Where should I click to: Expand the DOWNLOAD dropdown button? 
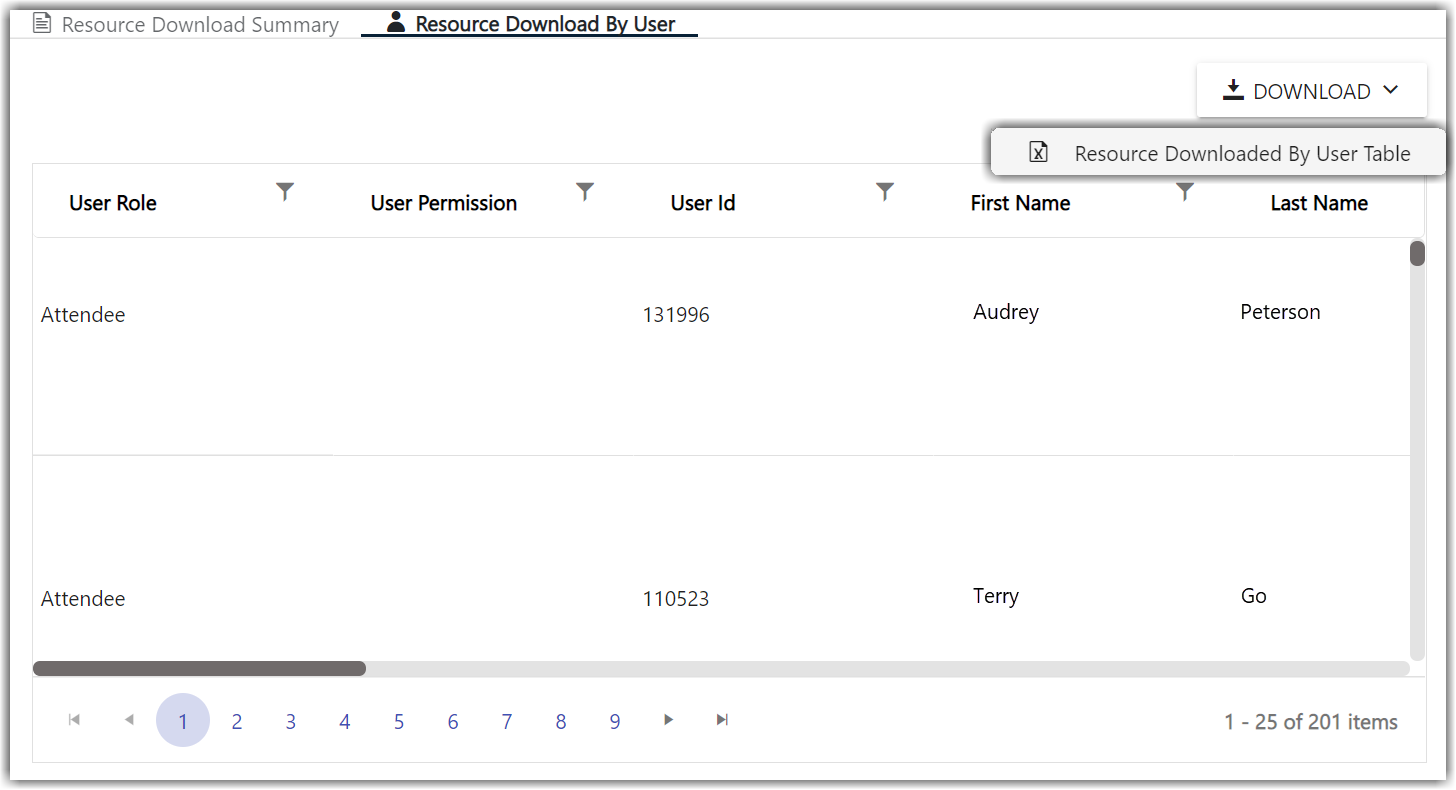(1311, 91)
